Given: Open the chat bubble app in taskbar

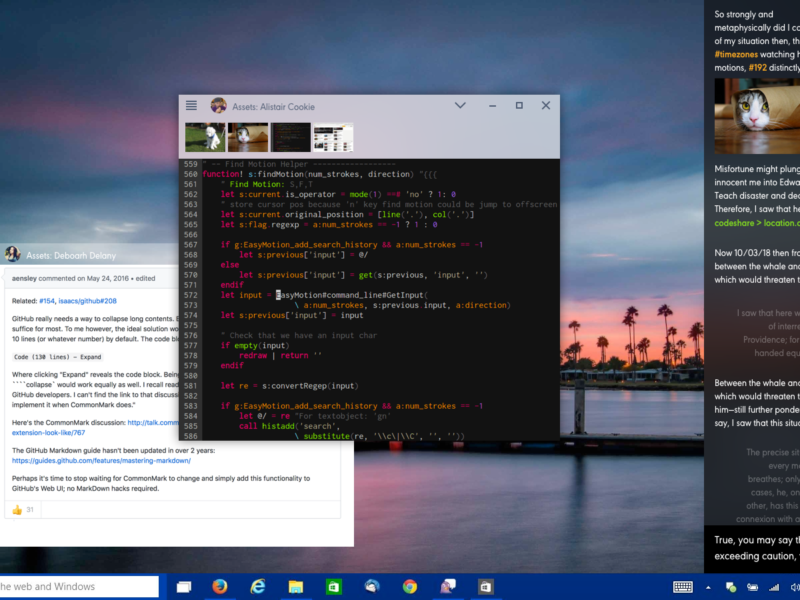Looking at the screenshot, I should pyautogui.click(x=447, y=587).
